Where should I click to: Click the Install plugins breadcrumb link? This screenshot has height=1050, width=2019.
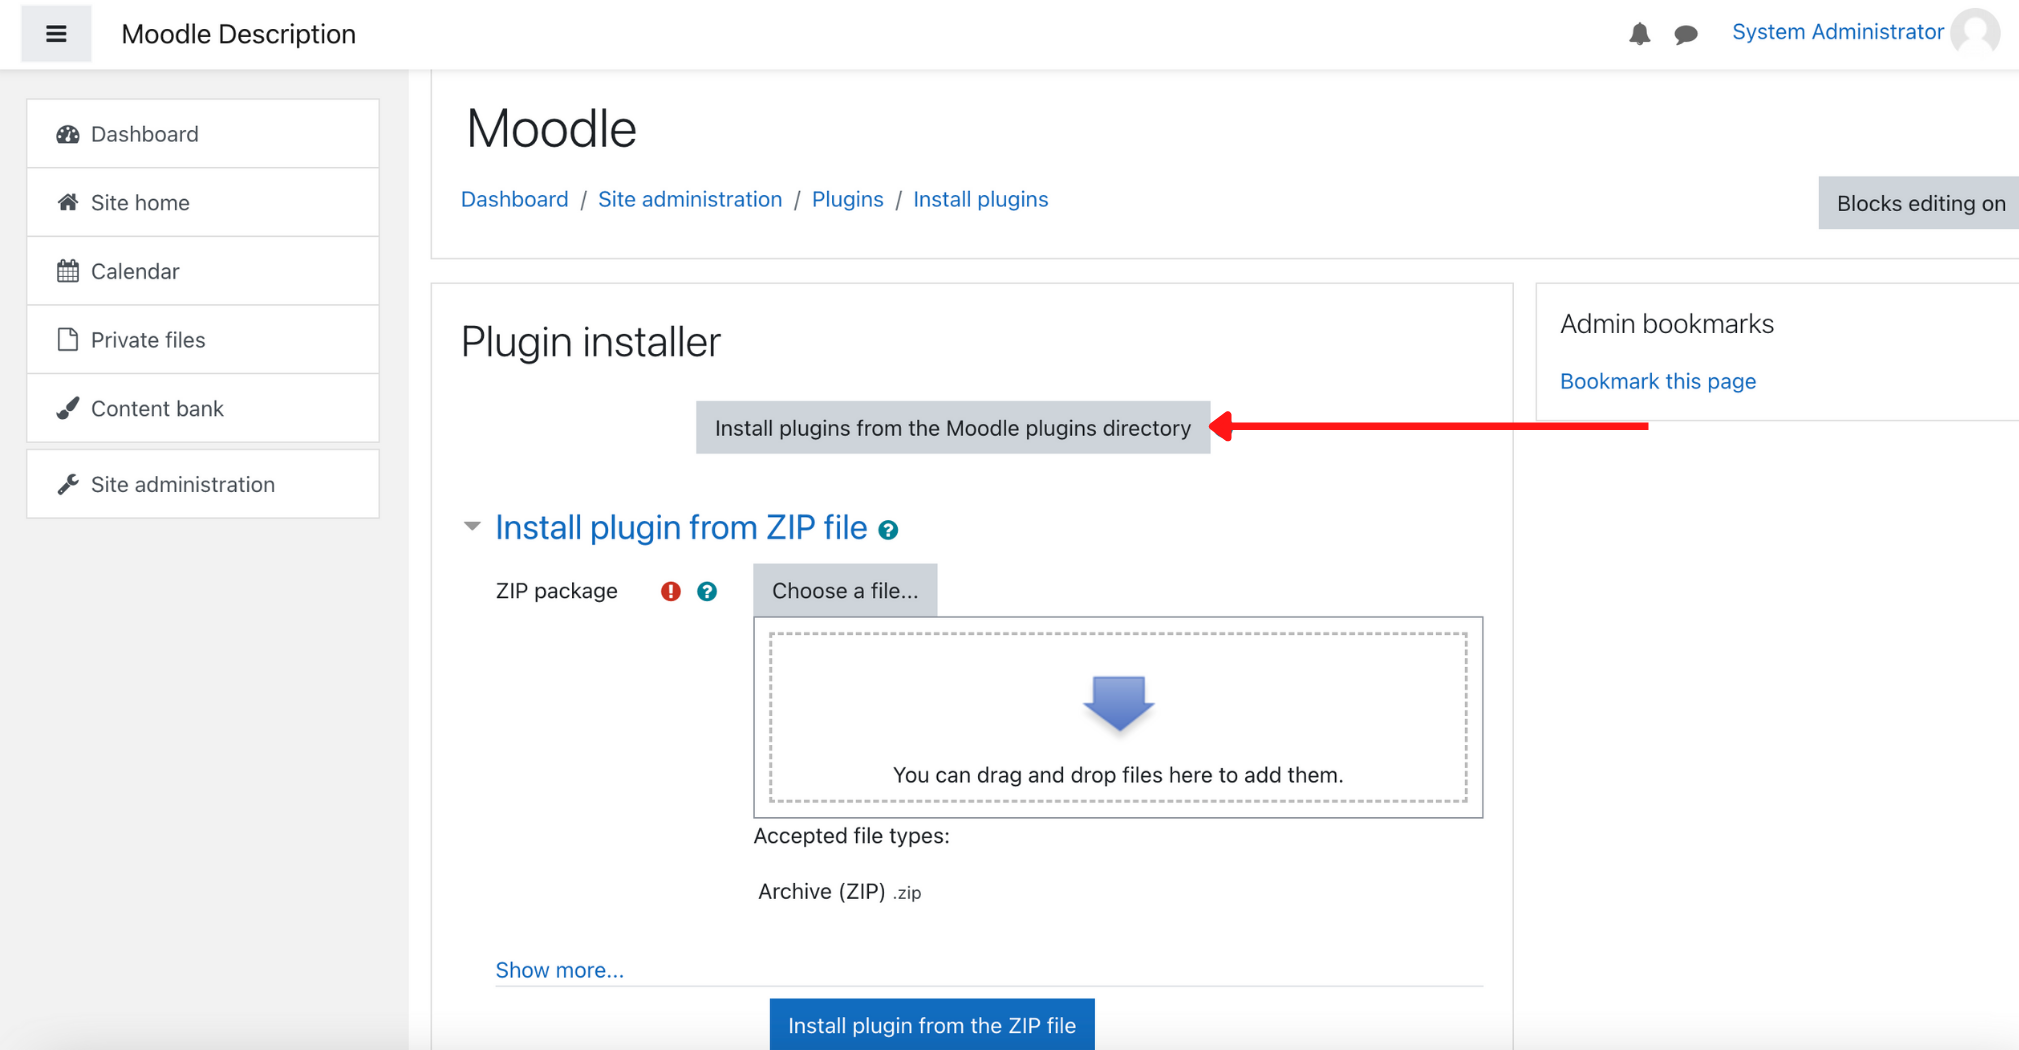[x=980, y=199]
